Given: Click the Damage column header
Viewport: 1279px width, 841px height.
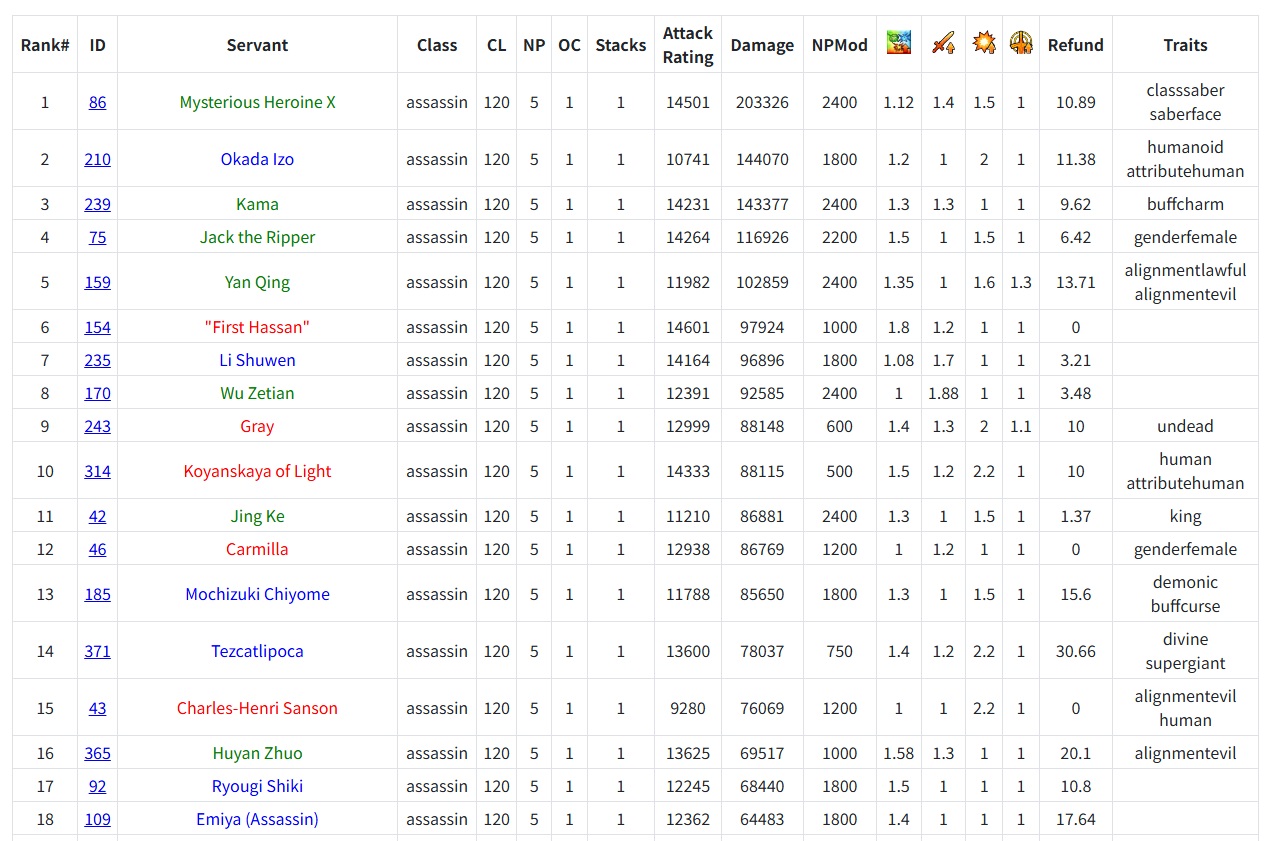Looking at the screenshot, I should [x=762, y=45].
